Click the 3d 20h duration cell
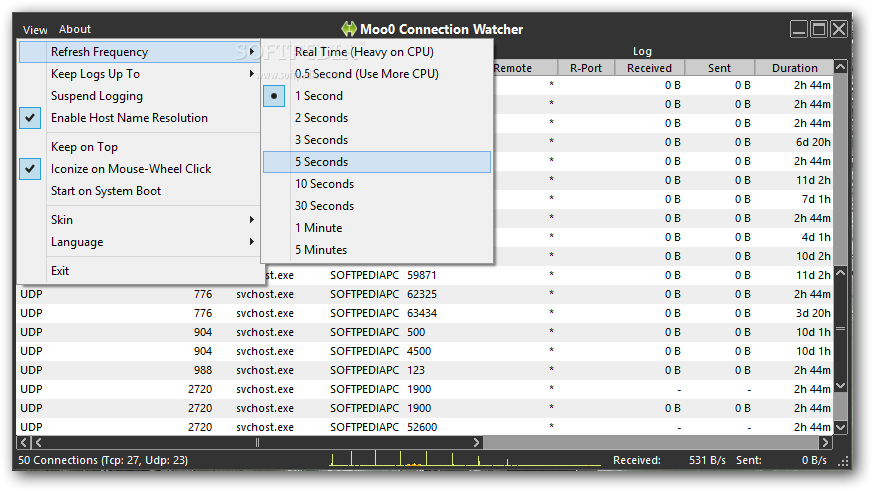Image resolution: width=873 pixels, height=491 pixels. point(813,313)
